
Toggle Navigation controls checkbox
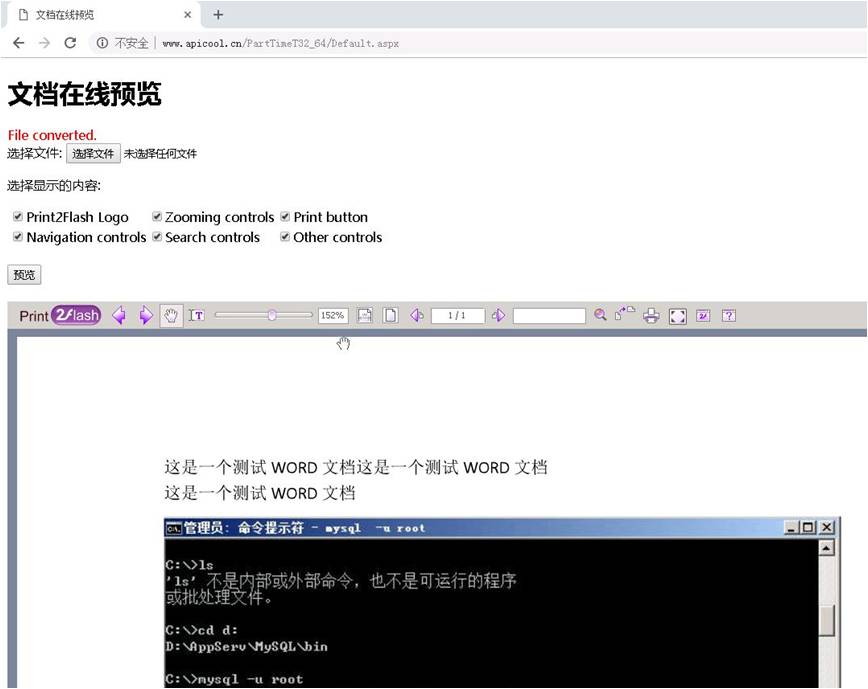pyautogui.click(x=18, y=237)
